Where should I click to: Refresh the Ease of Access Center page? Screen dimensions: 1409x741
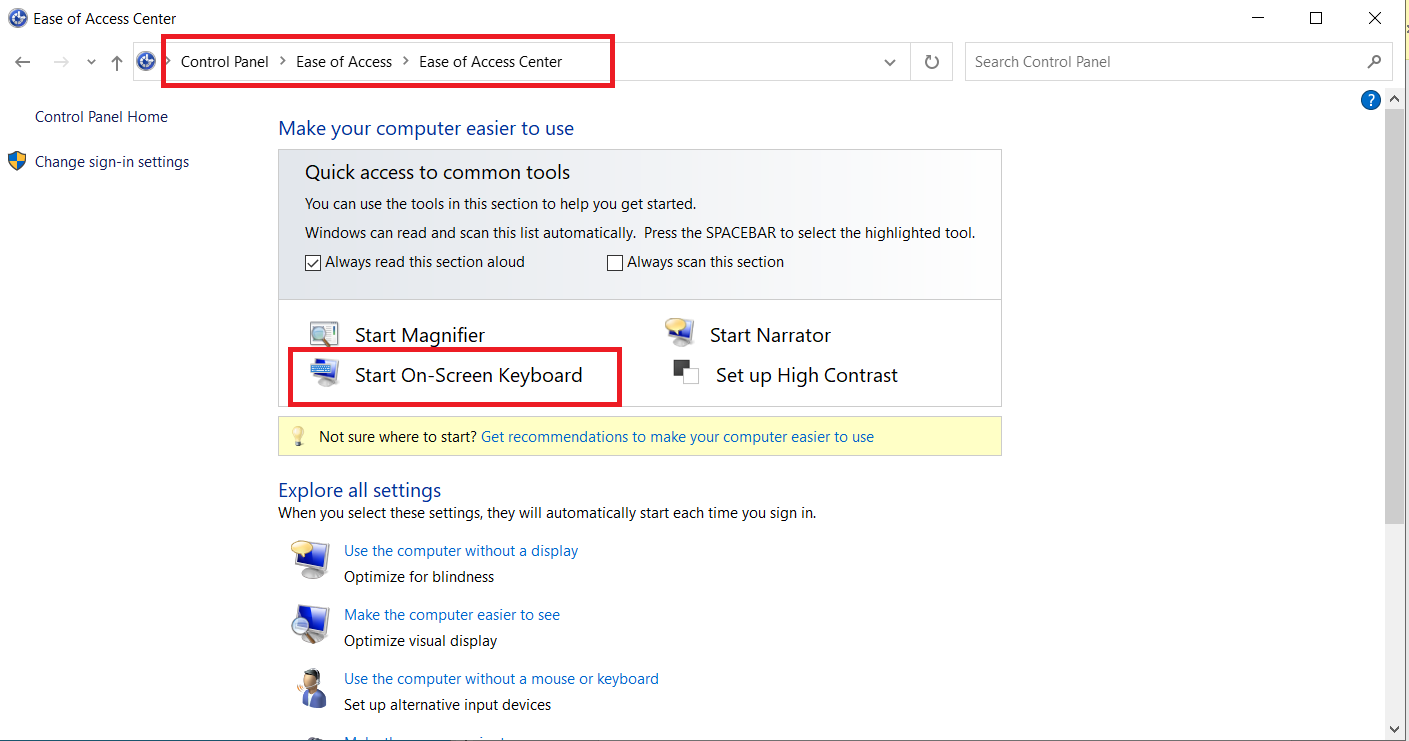(x=932, y=62)
